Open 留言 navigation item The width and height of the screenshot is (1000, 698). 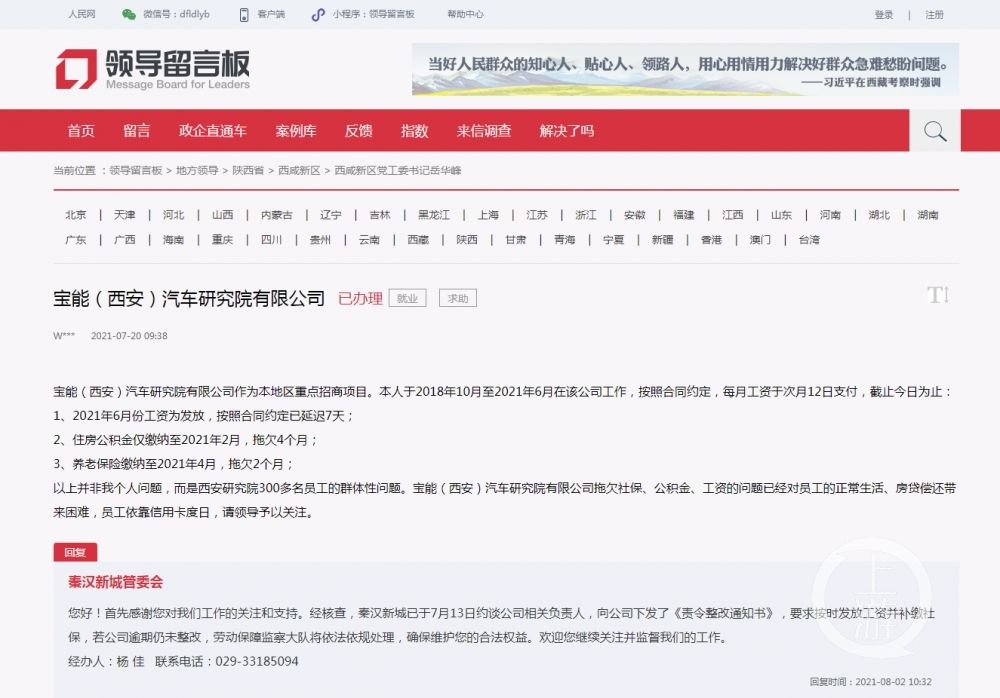pos(136,131)
